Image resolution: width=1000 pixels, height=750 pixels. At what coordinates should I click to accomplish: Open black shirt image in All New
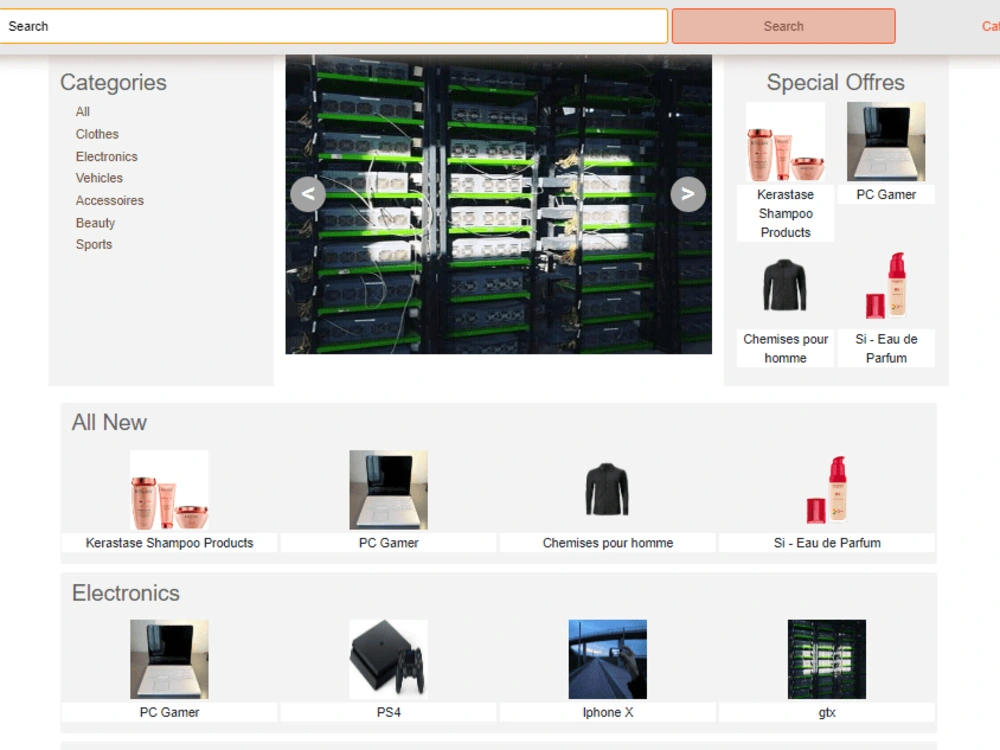607,490
